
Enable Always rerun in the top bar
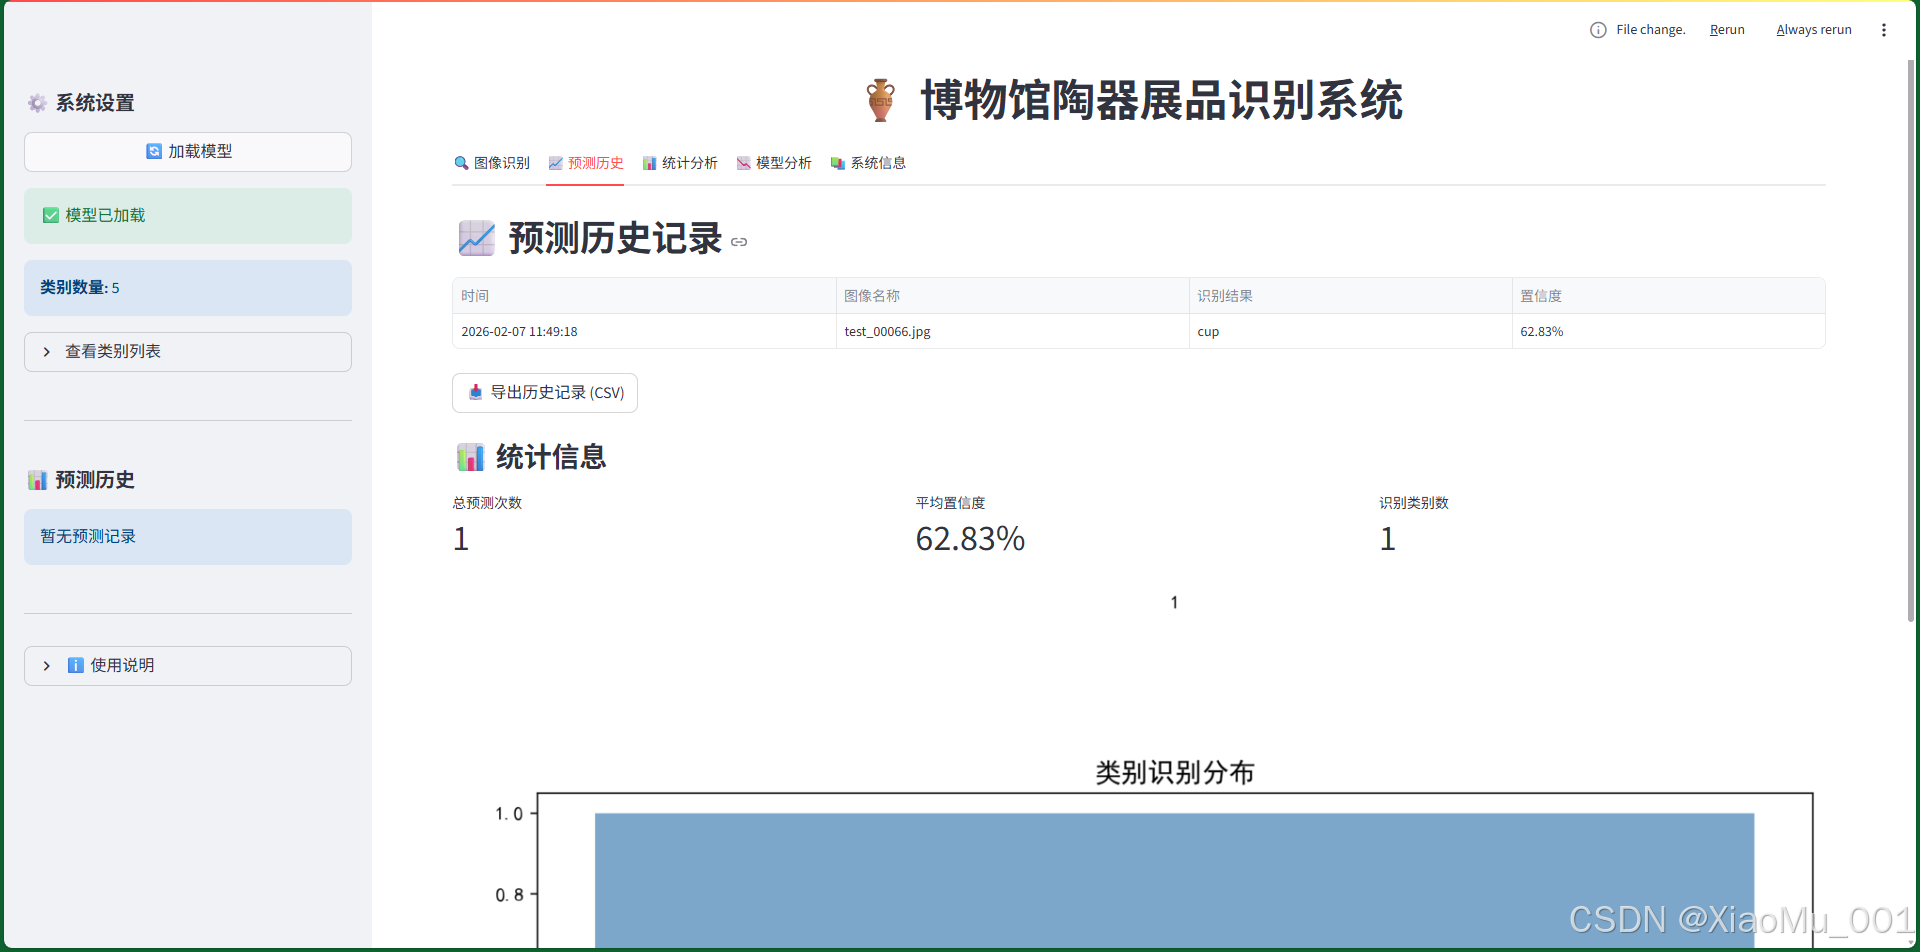click(1813, 29)
